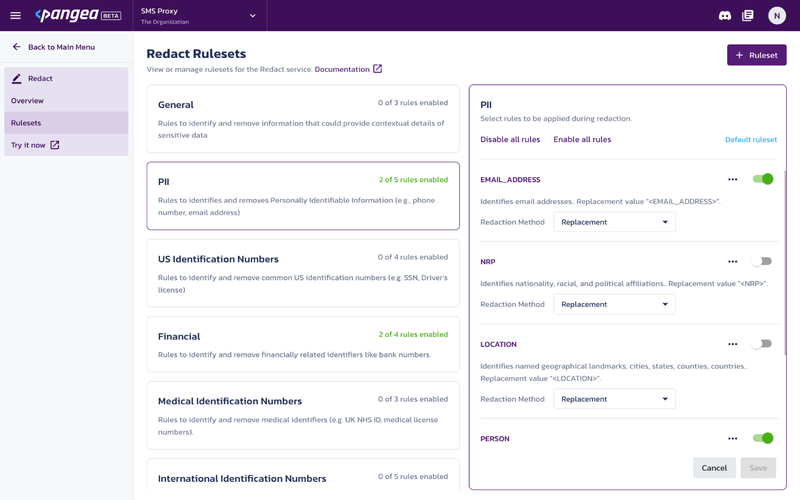Viewport: 800px width, 500px height.
Task: Click the add Ruleset button
Action: (756, 55)
